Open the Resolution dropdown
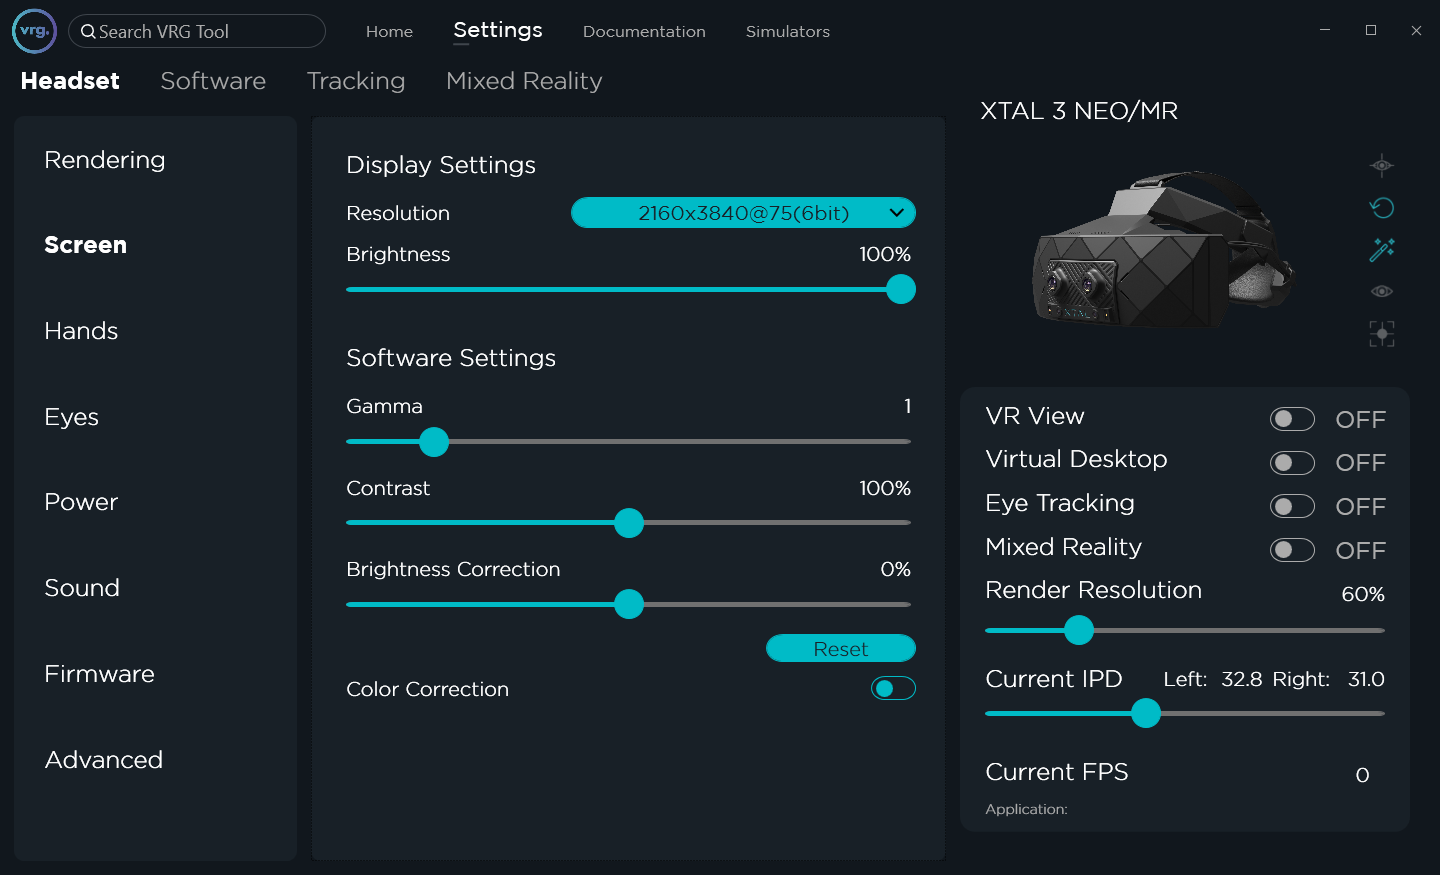 coord(743,213)
